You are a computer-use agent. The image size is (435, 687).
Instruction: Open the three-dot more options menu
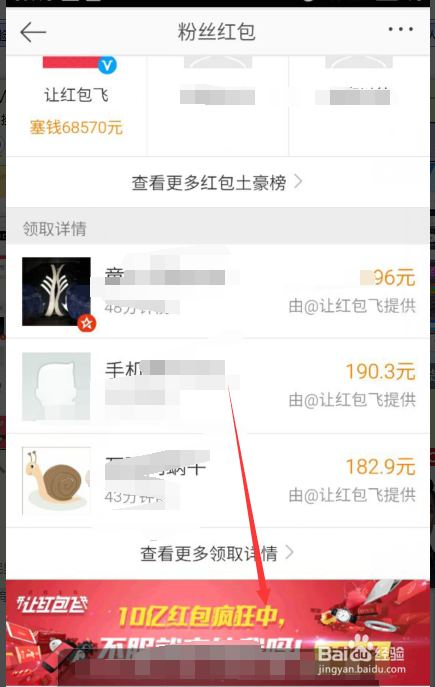(400, 29)
